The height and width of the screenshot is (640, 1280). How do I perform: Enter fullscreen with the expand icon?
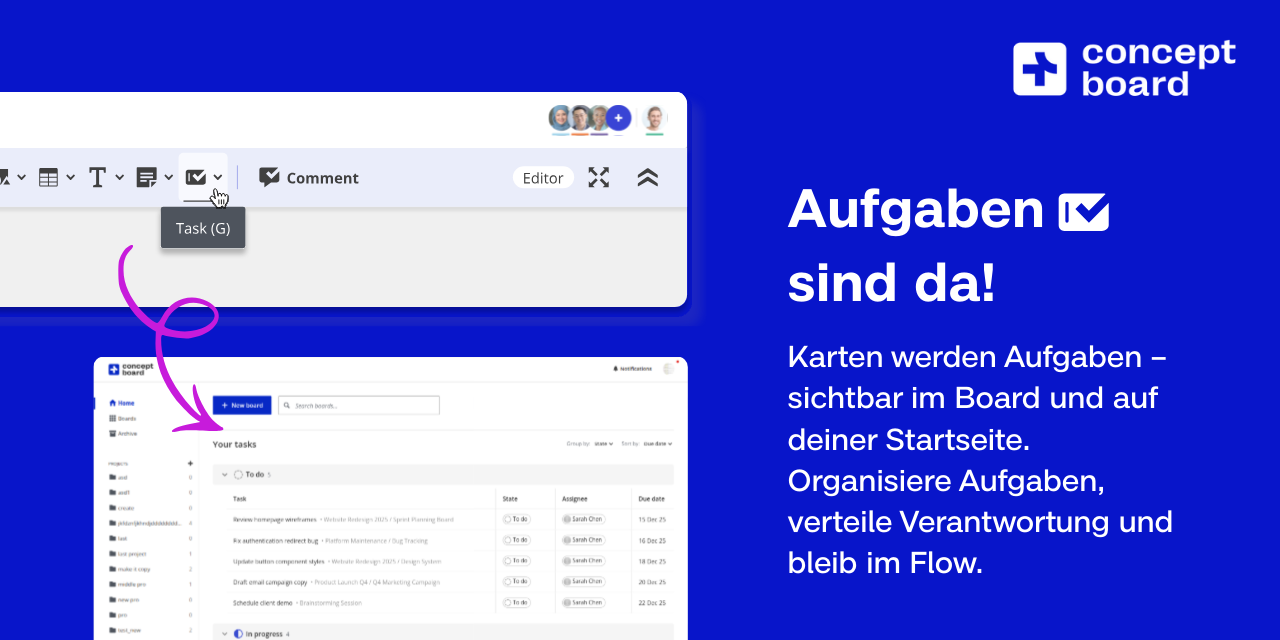[x=599, y=177]
